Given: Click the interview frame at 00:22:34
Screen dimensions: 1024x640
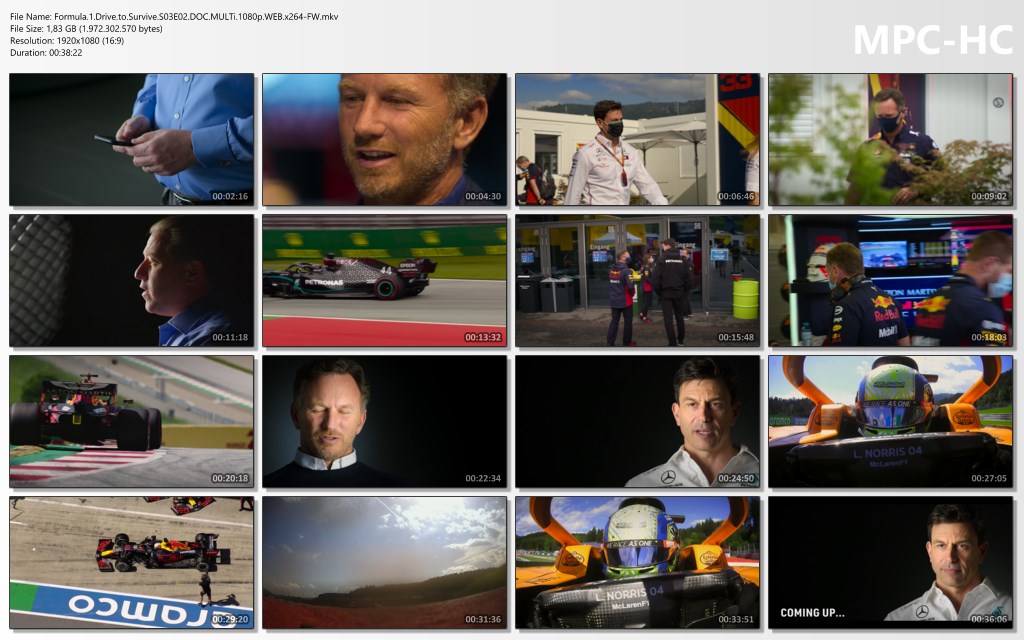Looking at the screenshot, I should 384,421.
